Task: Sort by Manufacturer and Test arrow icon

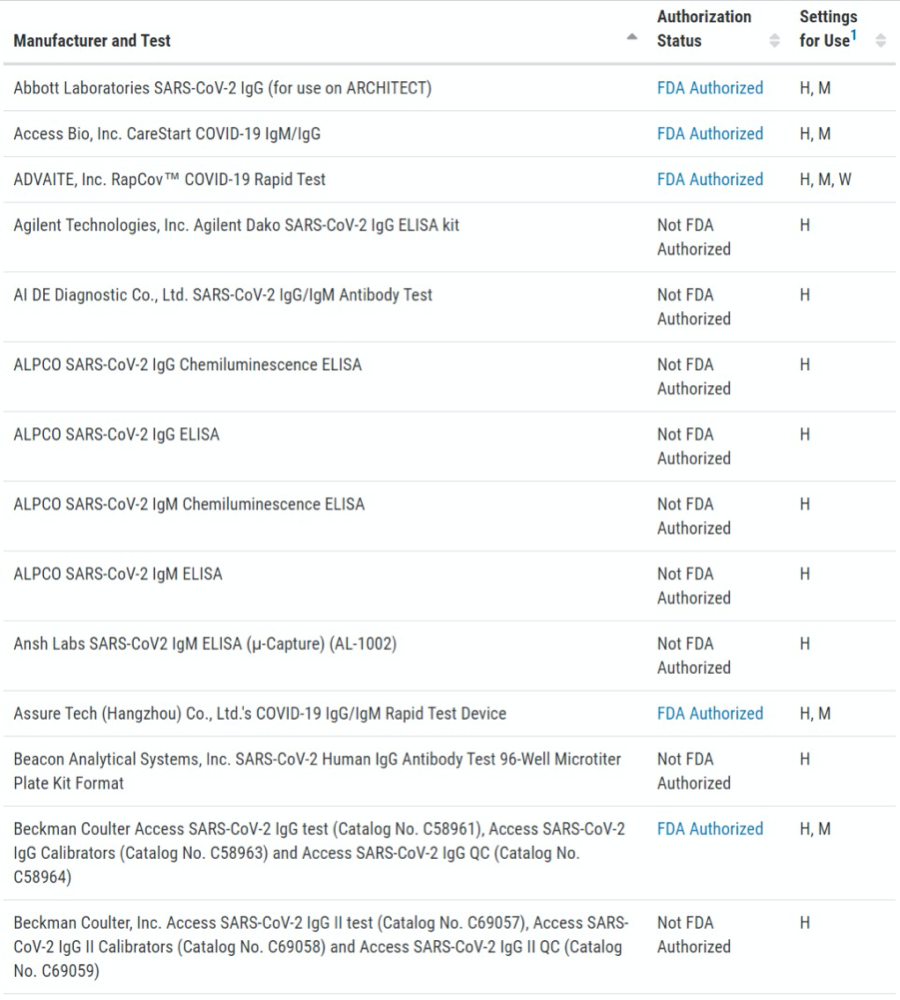Action: click(631, 38)
